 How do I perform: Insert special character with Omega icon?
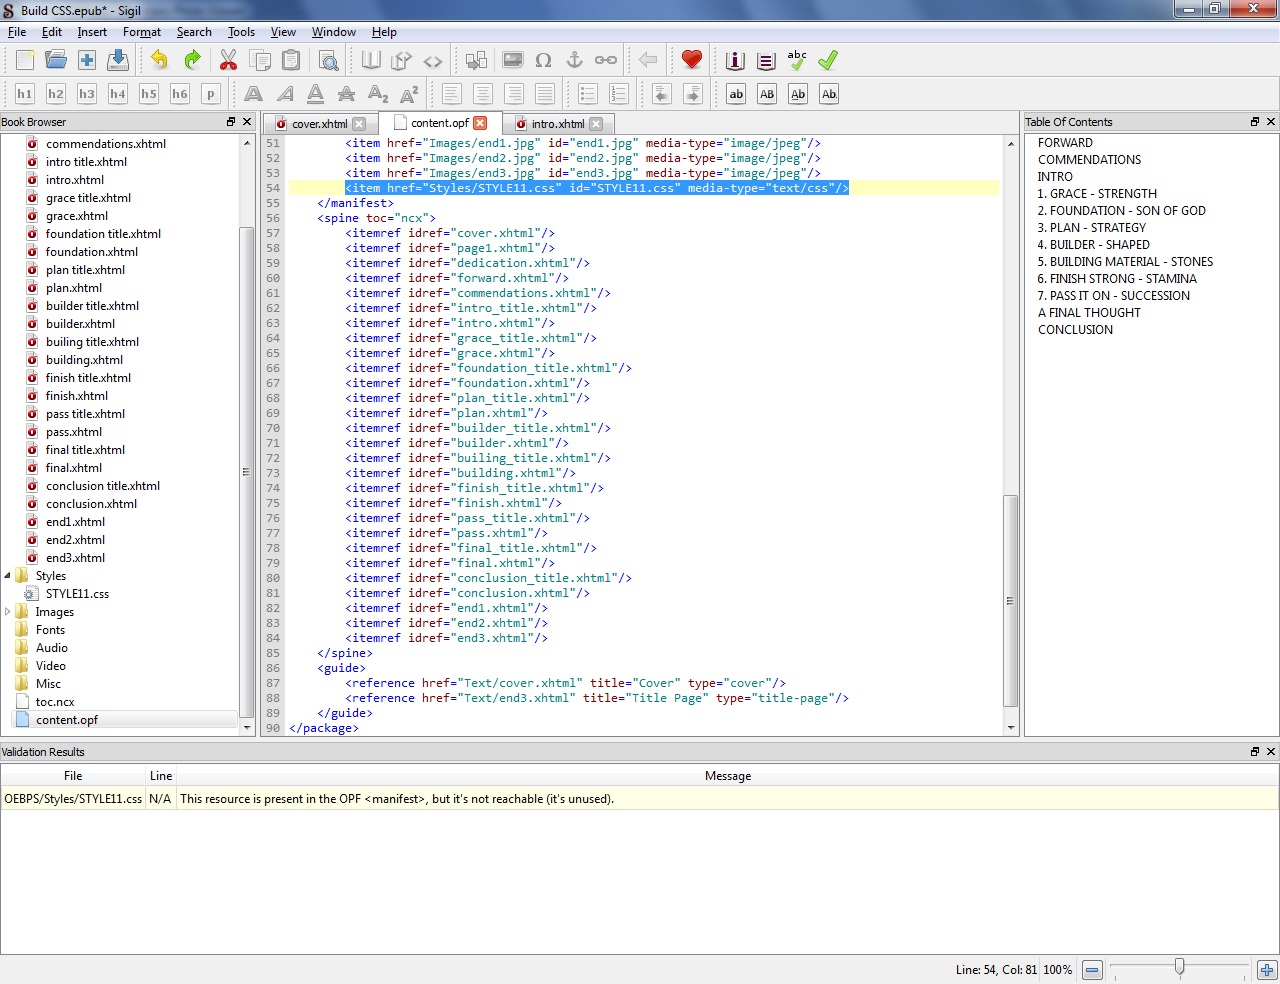pyautogui.click(x=543, y=60)
